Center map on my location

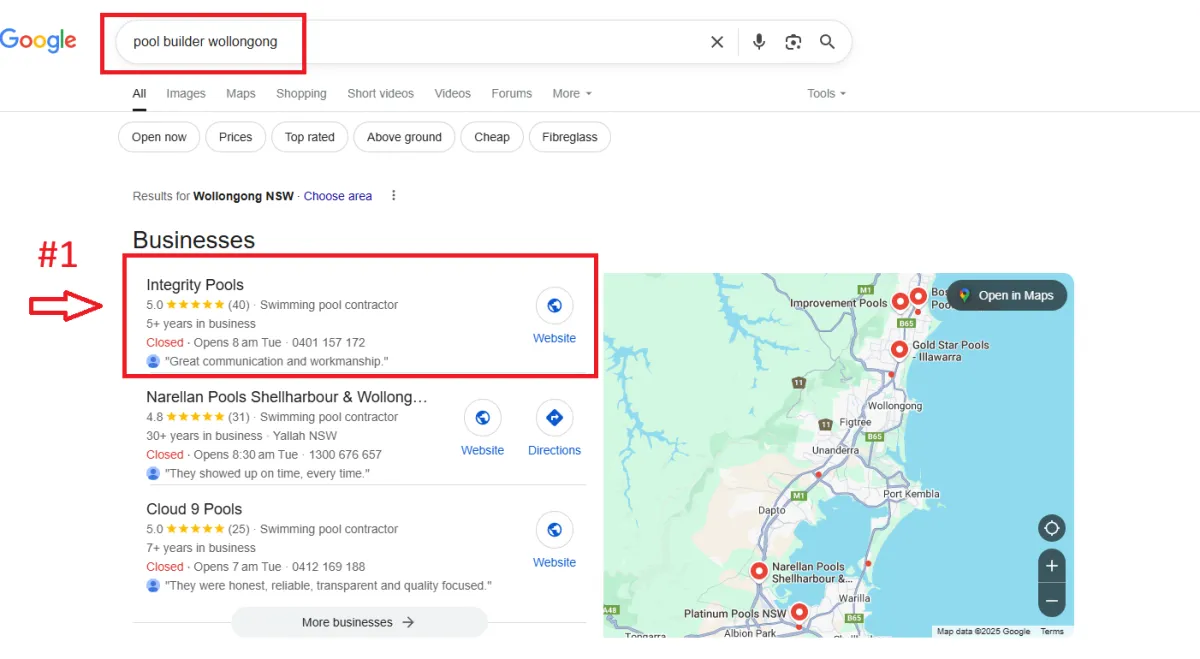click(1051, 528)
